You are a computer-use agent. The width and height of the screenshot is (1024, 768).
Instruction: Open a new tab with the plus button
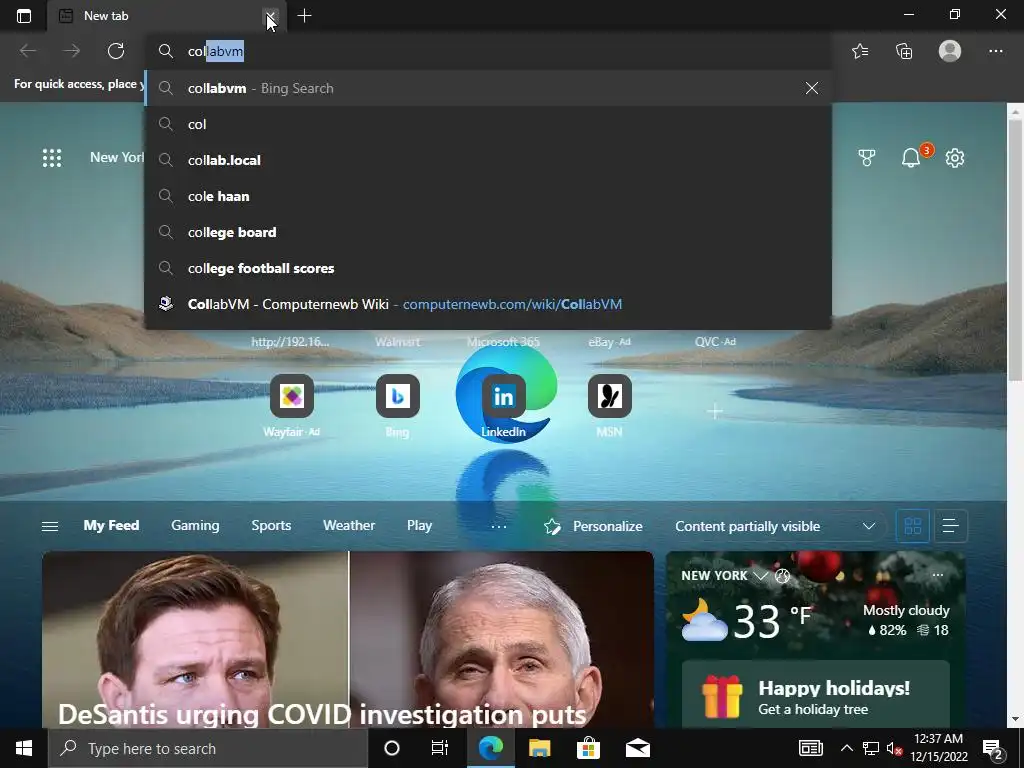click(x=304, y=16)
